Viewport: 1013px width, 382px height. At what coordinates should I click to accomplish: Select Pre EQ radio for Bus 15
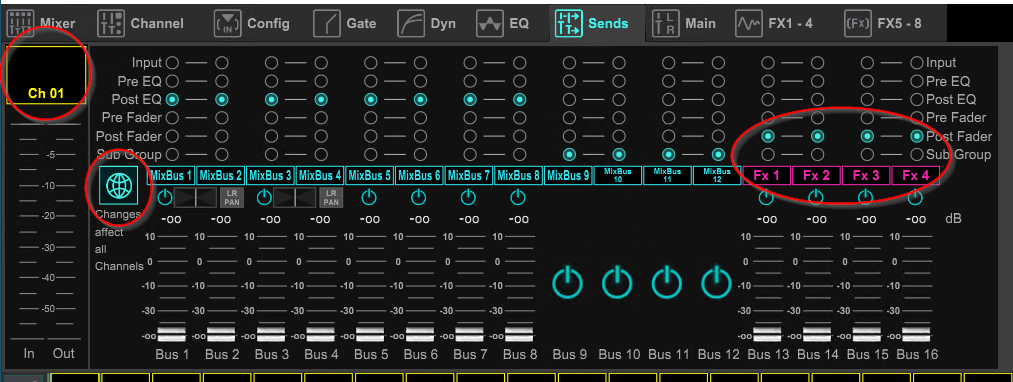click(x=867, y=81)
